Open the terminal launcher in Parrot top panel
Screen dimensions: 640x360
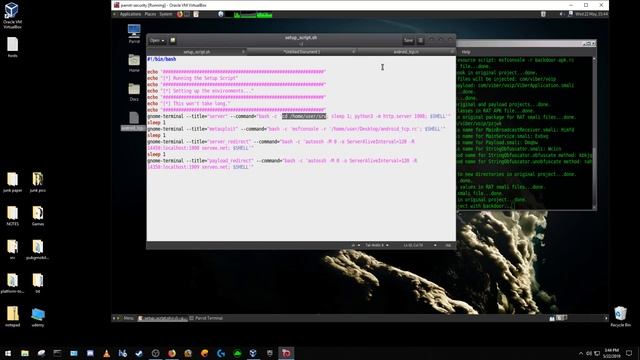(x=187, y=14)
